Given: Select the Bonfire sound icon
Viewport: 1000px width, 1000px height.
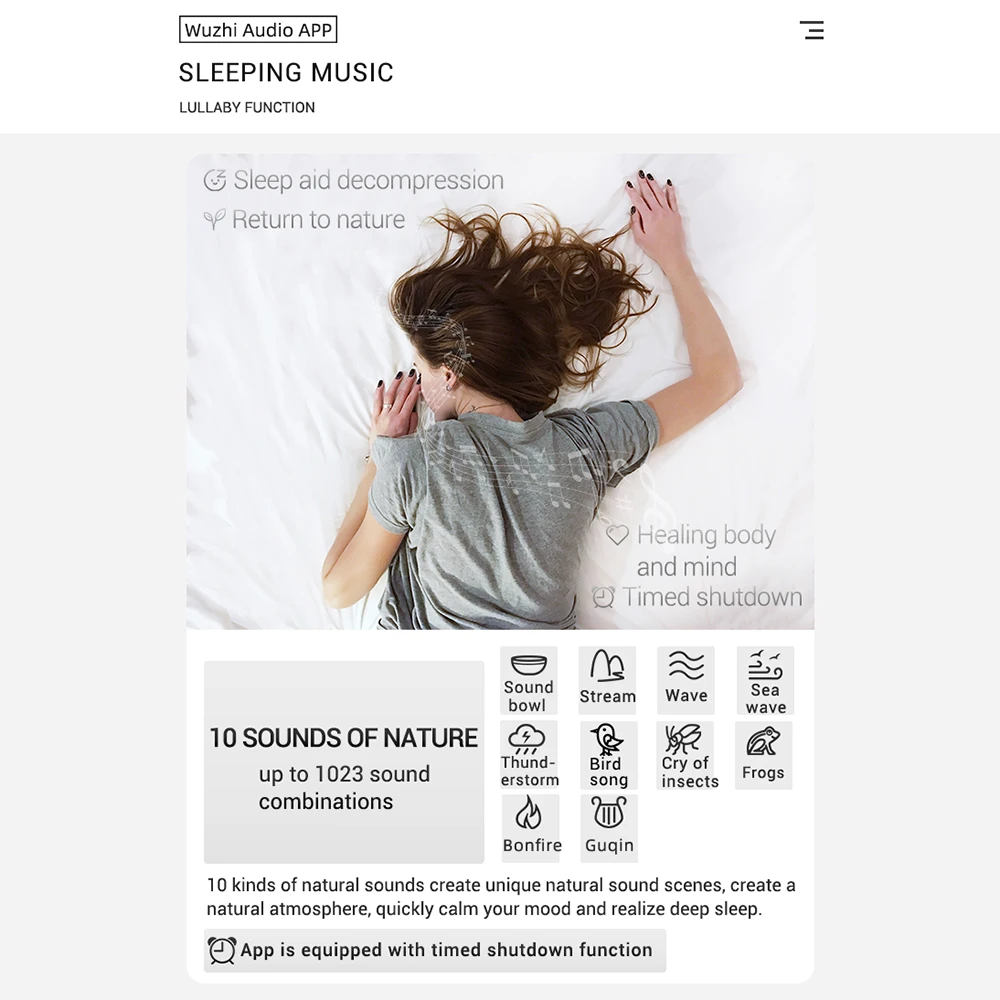Looking at the screenshot, I should pyautogui.click(x=531, y=828).
